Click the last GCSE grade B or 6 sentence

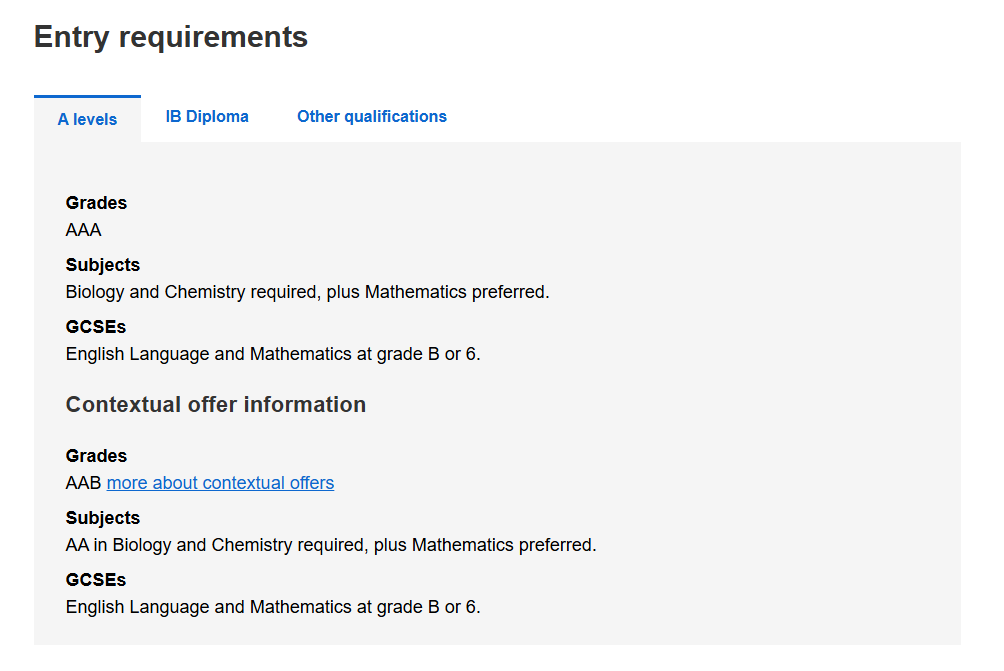(x=273, y=607)
